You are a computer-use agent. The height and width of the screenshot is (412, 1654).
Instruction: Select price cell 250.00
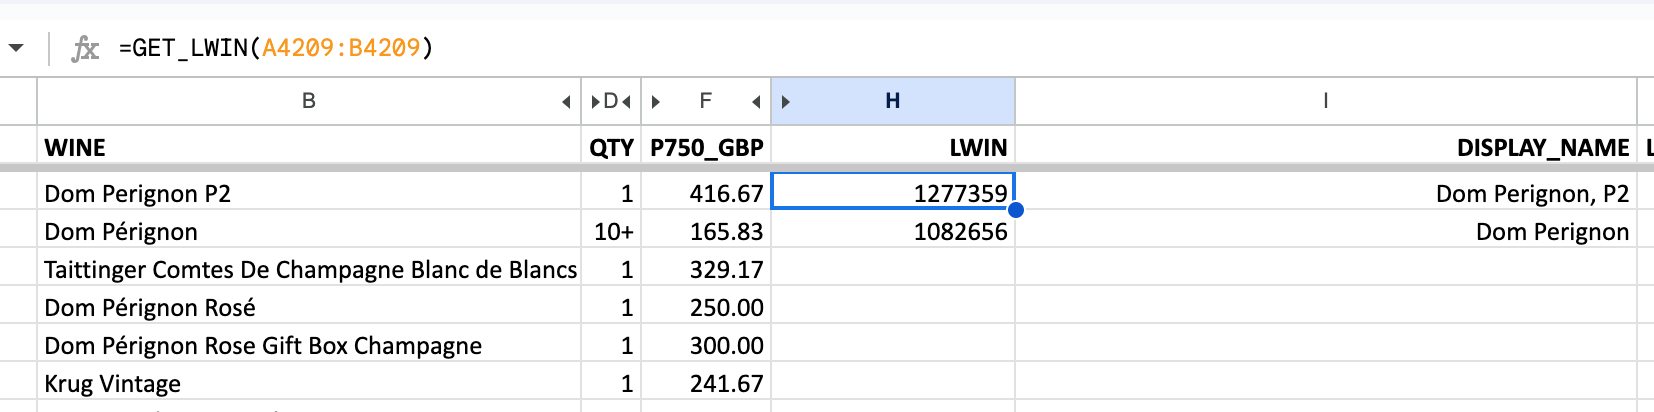[x=706, y=307]
